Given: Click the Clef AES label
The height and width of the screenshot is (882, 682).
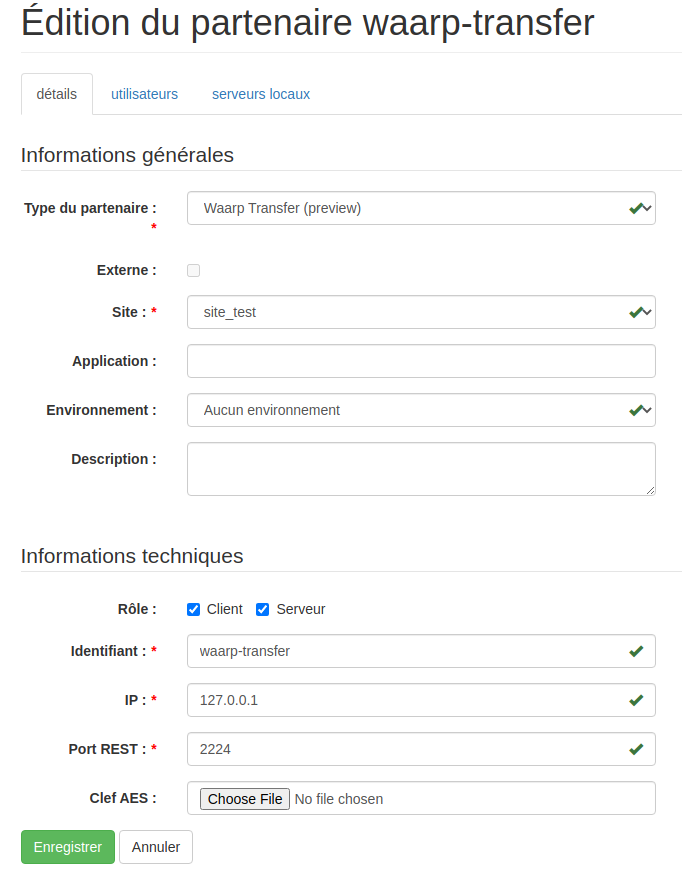Looking at the screenshot, I should (123, 798).
